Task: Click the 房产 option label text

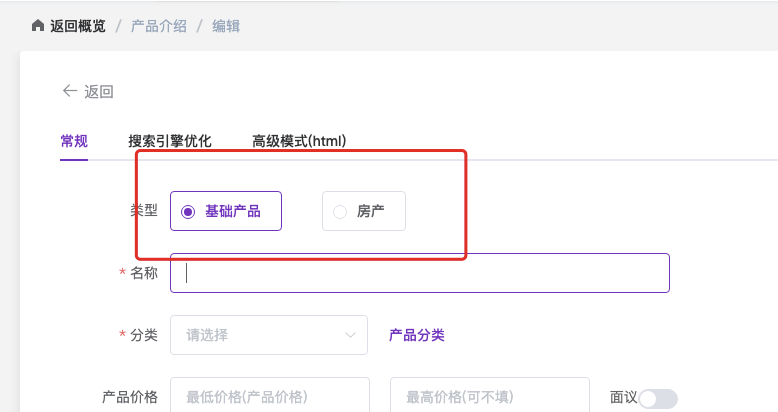Action: [x=371, y=211]
